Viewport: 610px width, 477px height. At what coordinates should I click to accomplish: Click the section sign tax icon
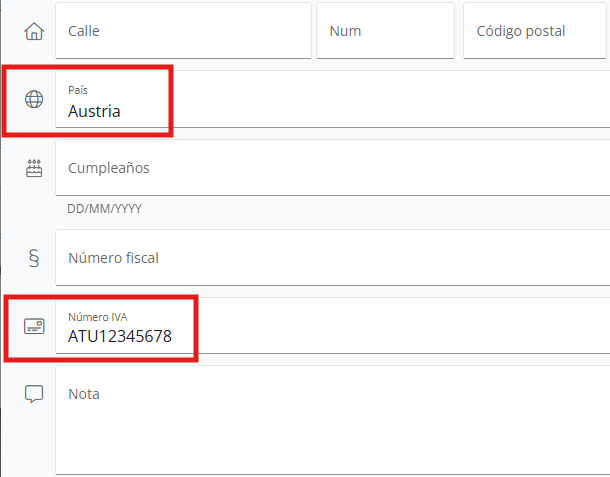[34, 258]
